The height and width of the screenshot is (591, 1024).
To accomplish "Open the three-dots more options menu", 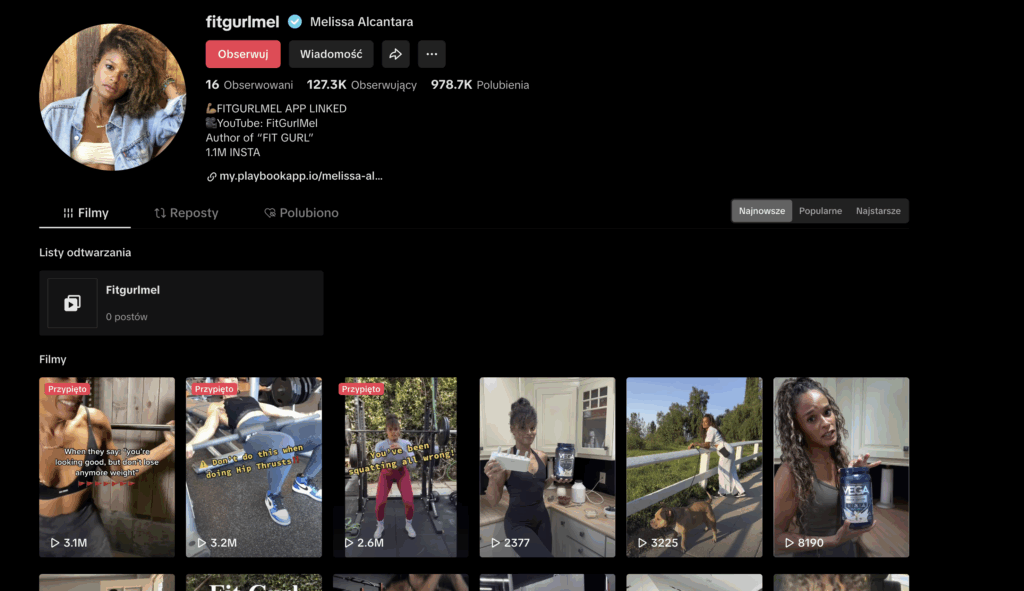I will pos(432,54).
